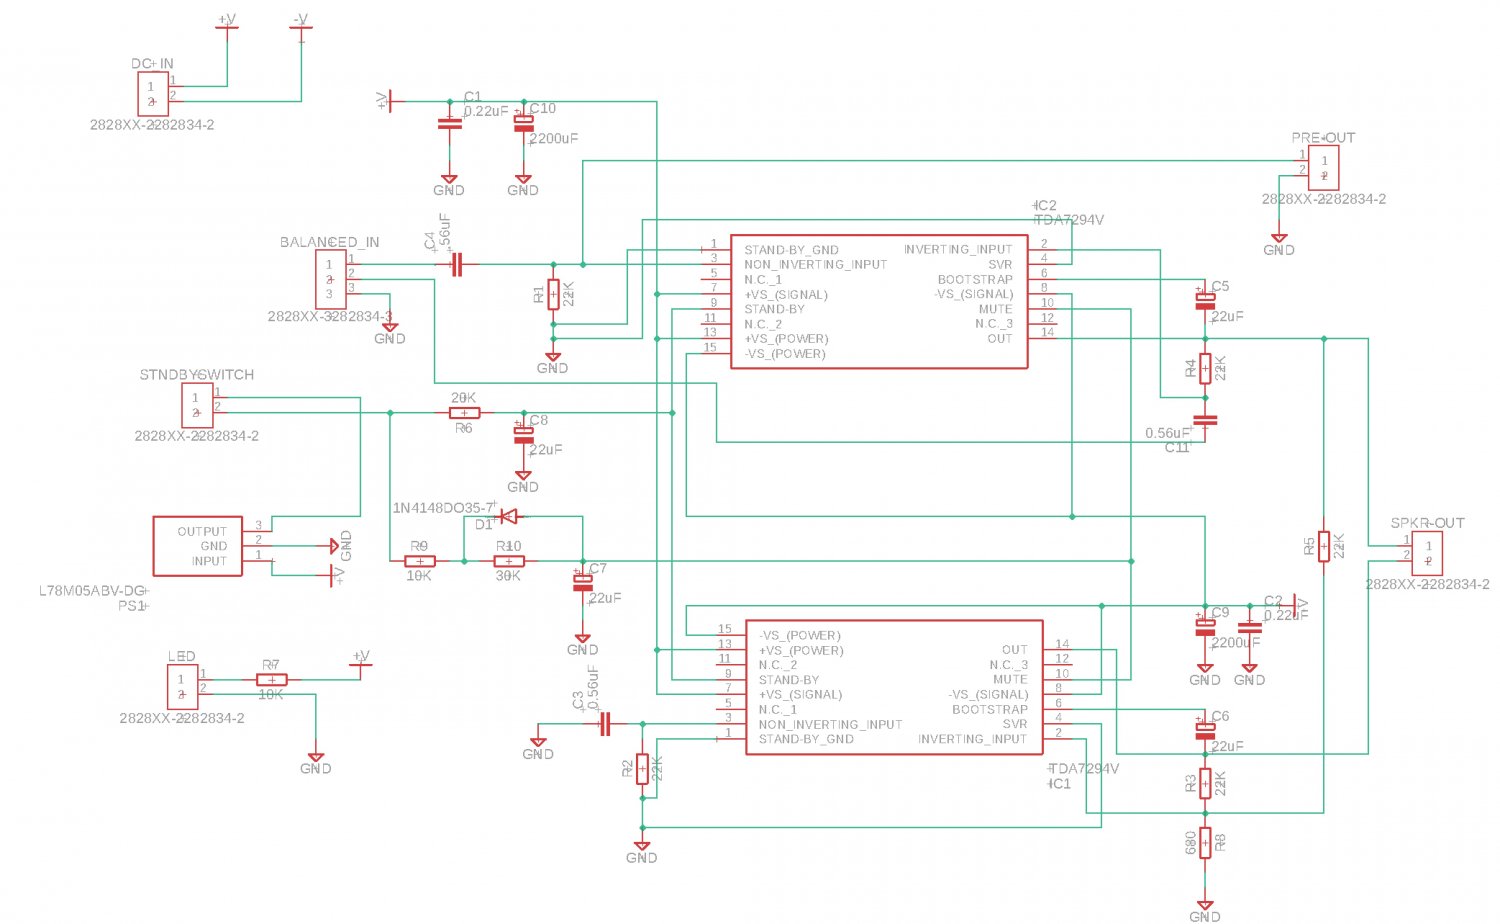Click the regulator INPUT pin label
The width and height of the screenshot is (1500, 924).
[x=209, y=561]
